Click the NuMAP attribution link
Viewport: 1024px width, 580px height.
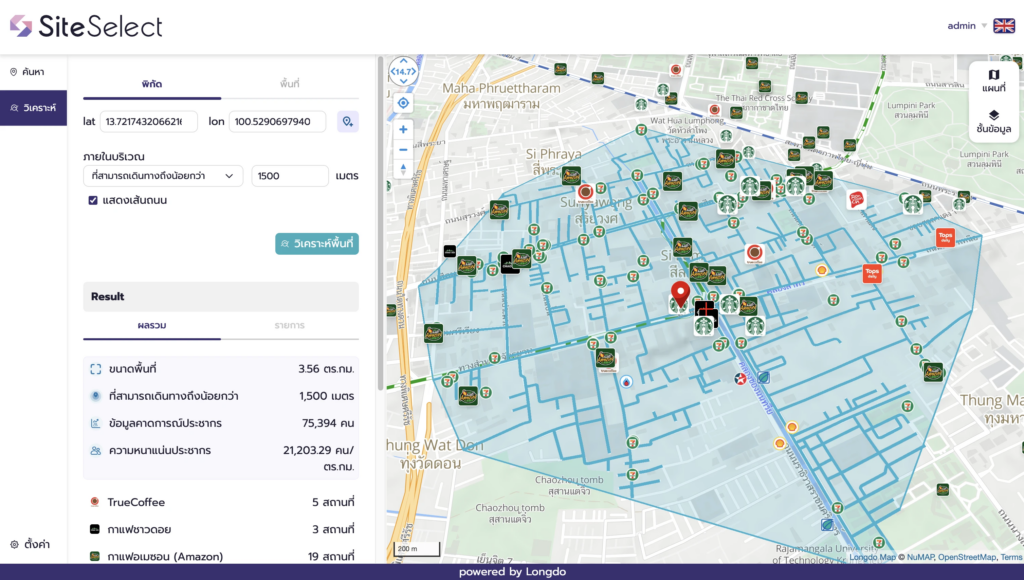[920, 557]
